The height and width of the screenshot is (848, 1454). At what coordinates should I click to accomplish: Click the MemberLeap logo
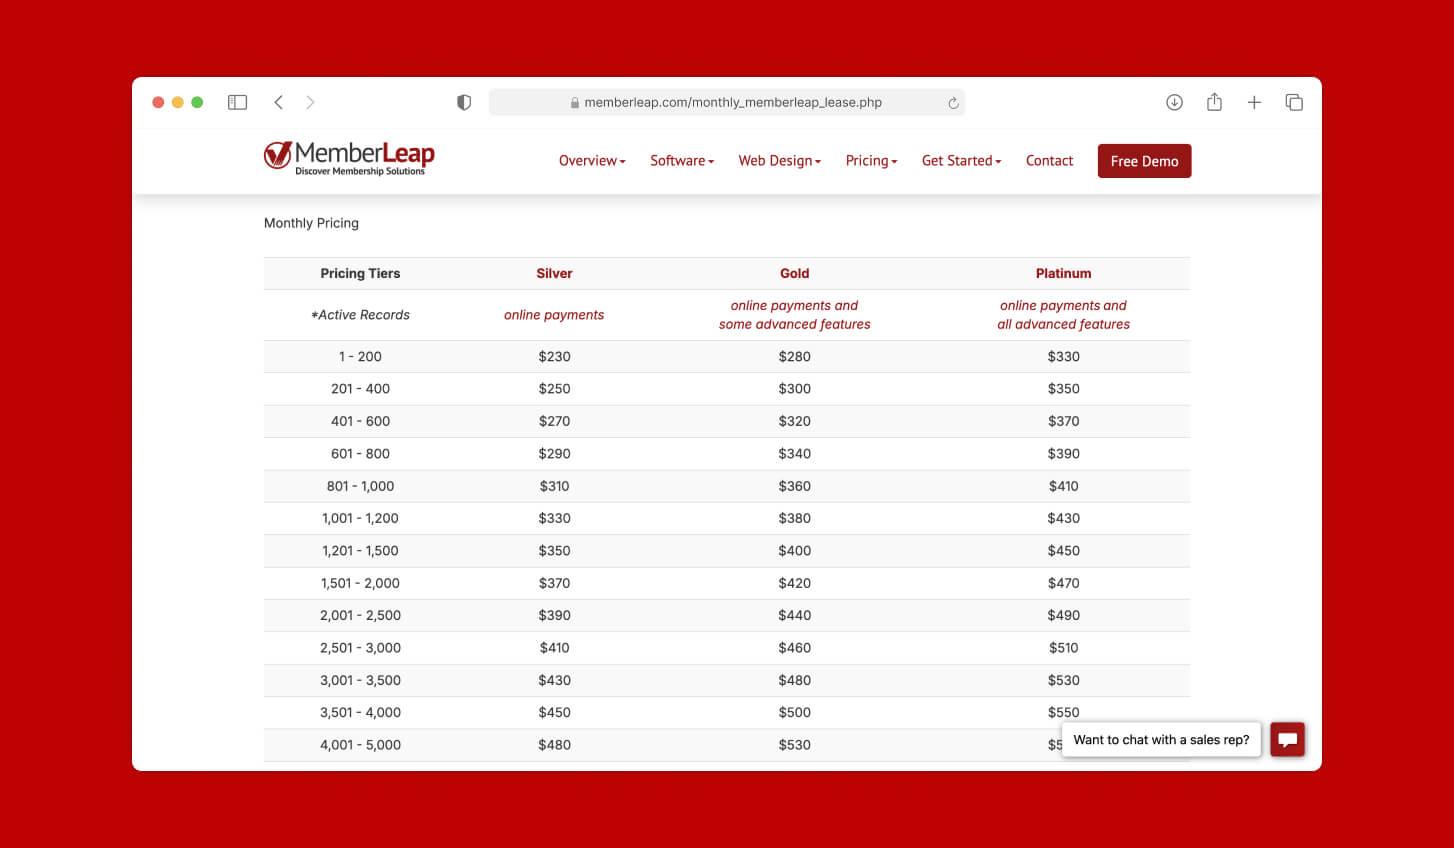pyautogui.click(x=349, y=158)
